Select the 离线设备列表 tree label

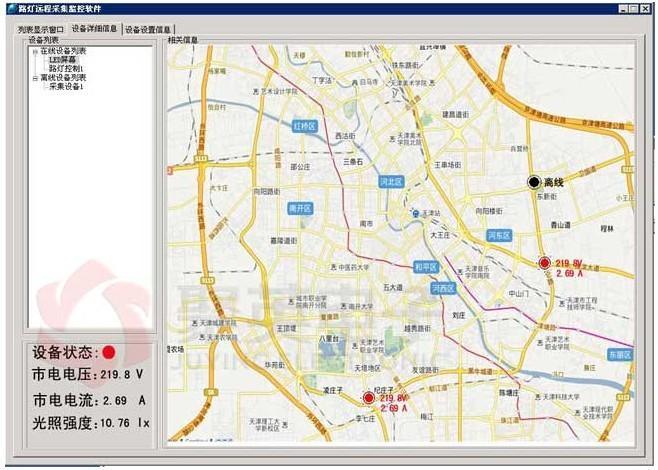[63, 78]
